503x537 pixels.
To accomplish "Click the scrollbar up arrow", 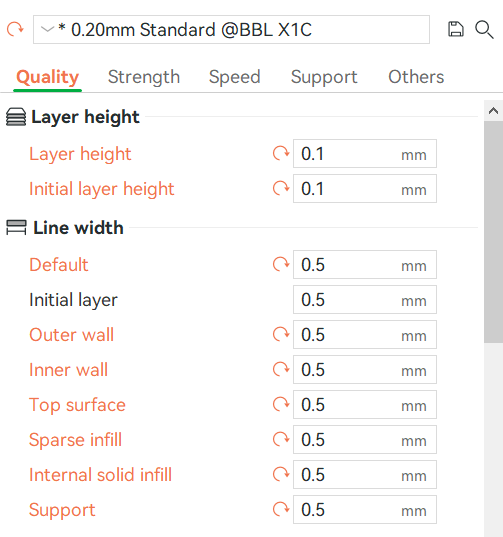I will tap(493, 111).
